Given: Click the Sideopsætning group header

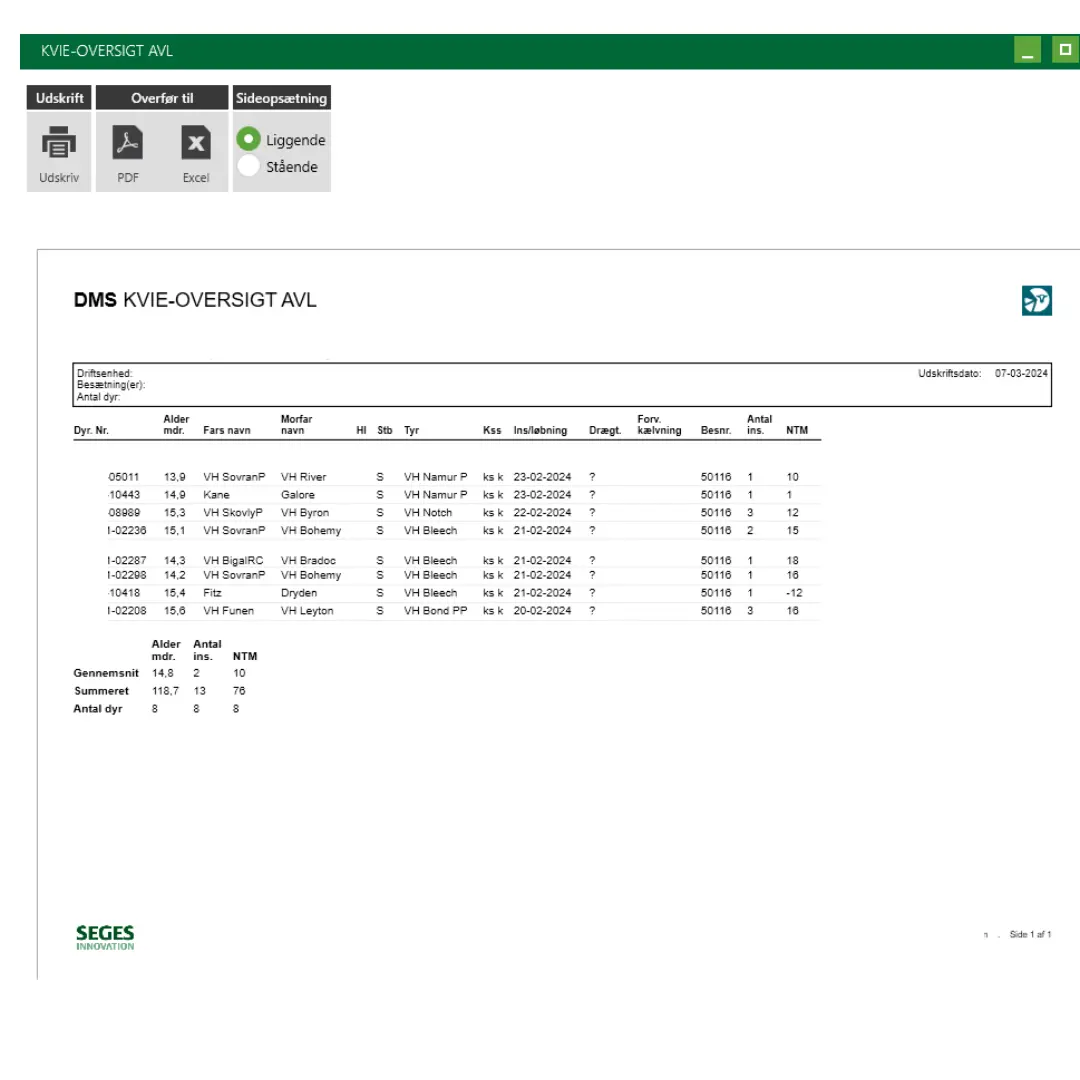Looking at the screenshot, I should (281, 98).
